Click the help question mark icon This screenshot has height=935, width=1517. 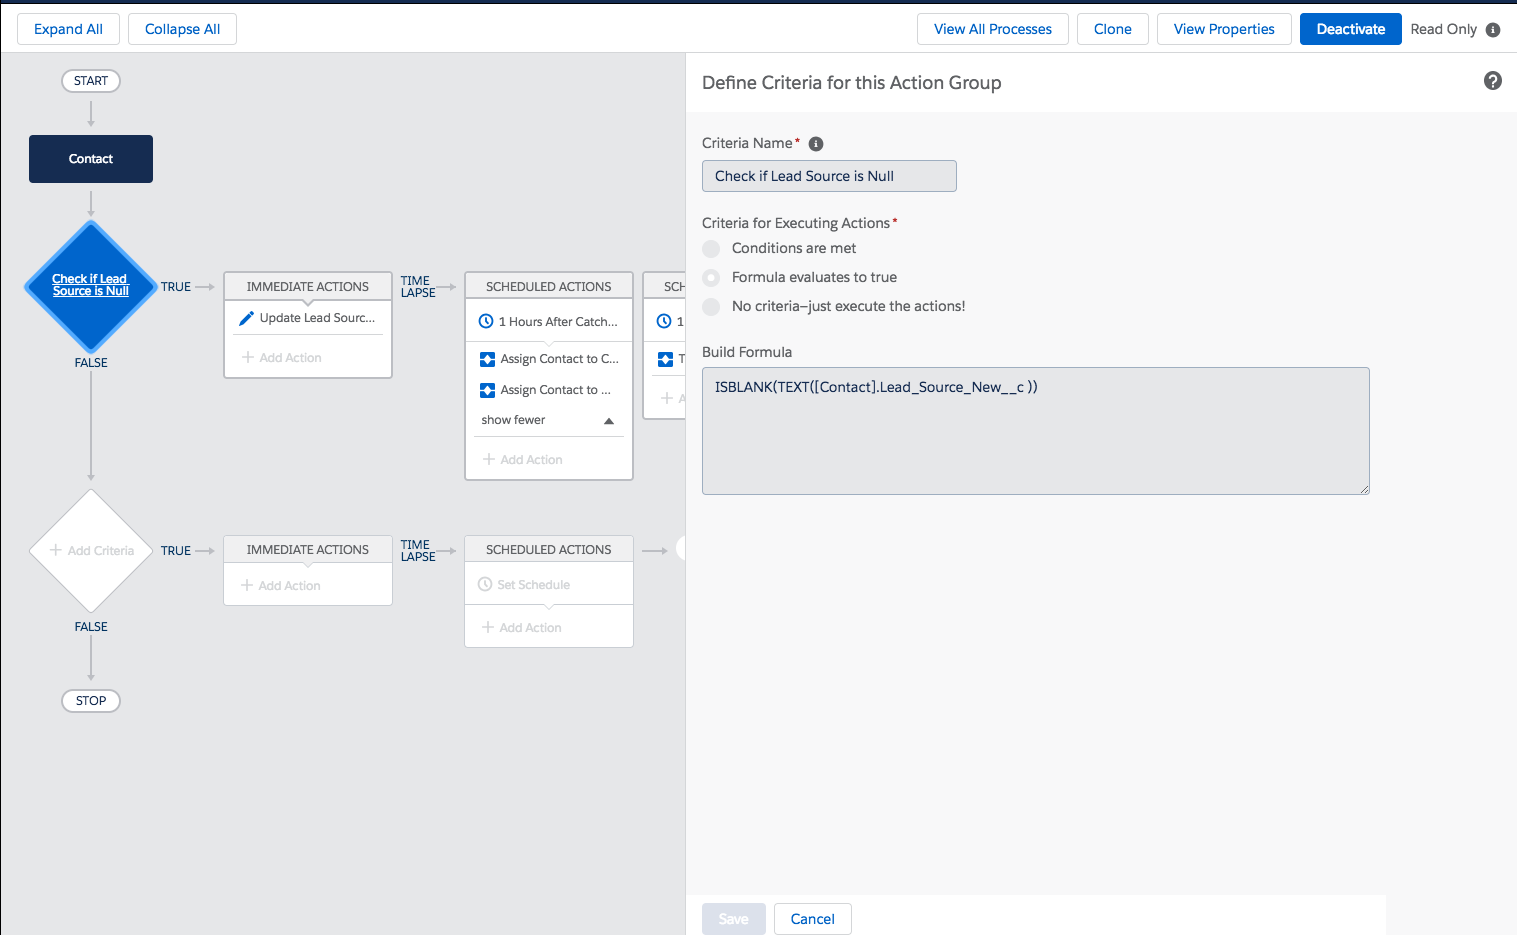(1492, 81)
